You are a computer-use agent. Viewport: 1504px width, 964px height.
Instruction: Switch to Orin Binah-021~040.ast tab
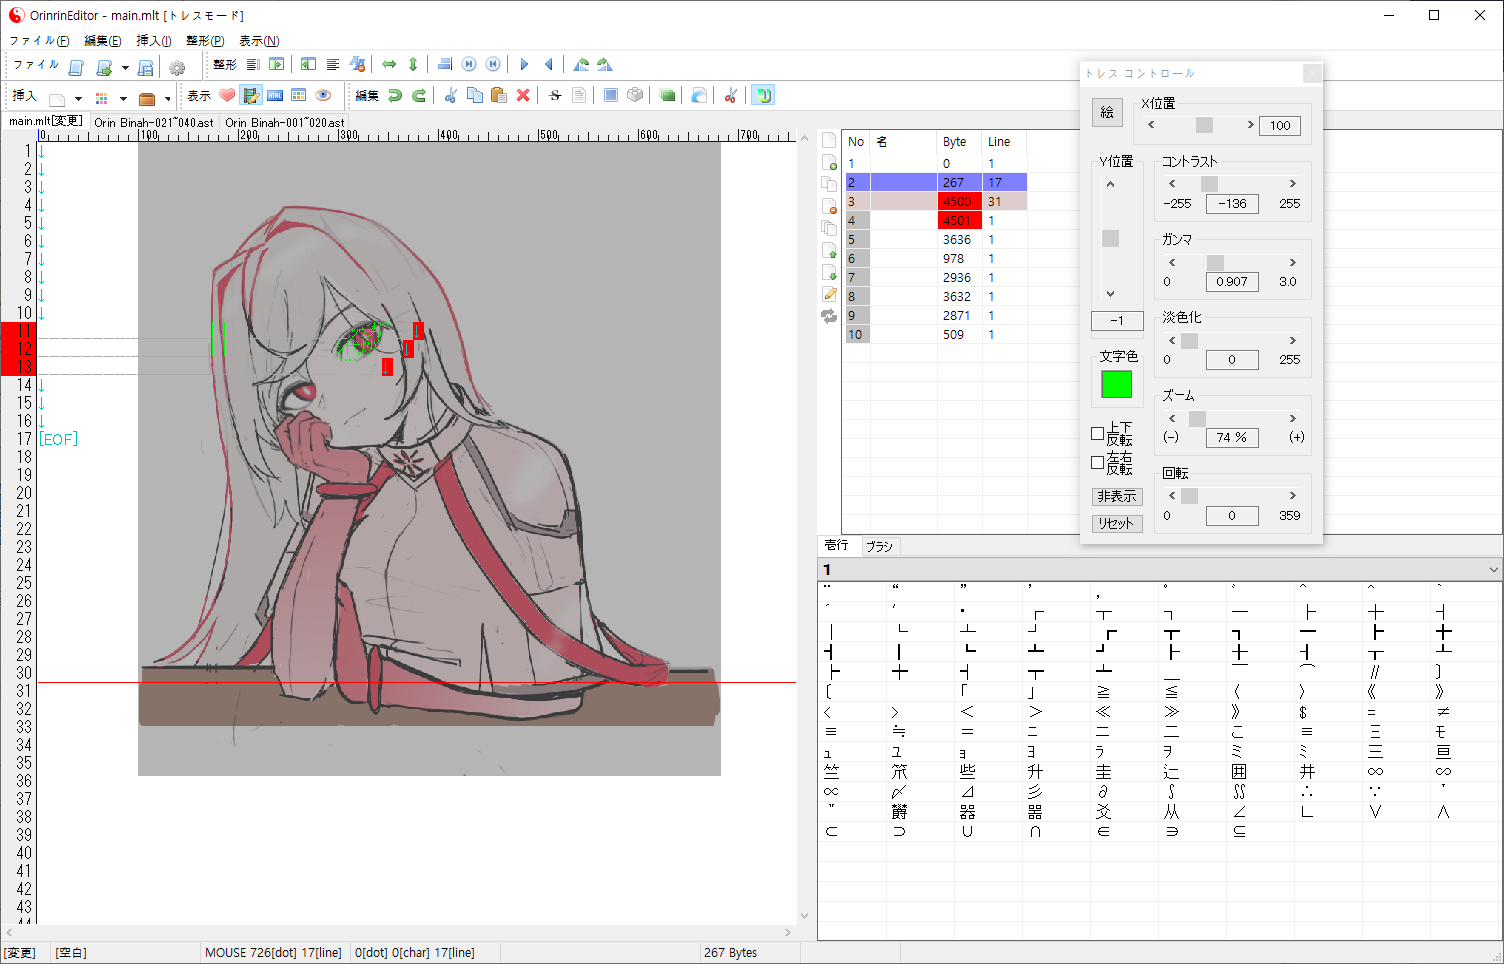pyautogui.click(x=154, y=122)
